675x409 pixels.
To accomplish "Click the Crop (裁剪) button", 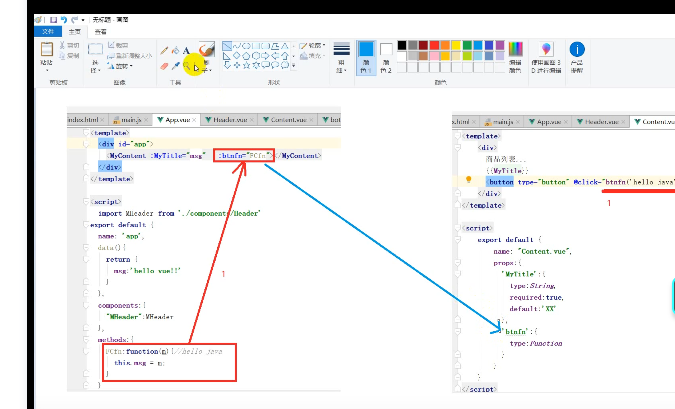I will click(118, 45).
